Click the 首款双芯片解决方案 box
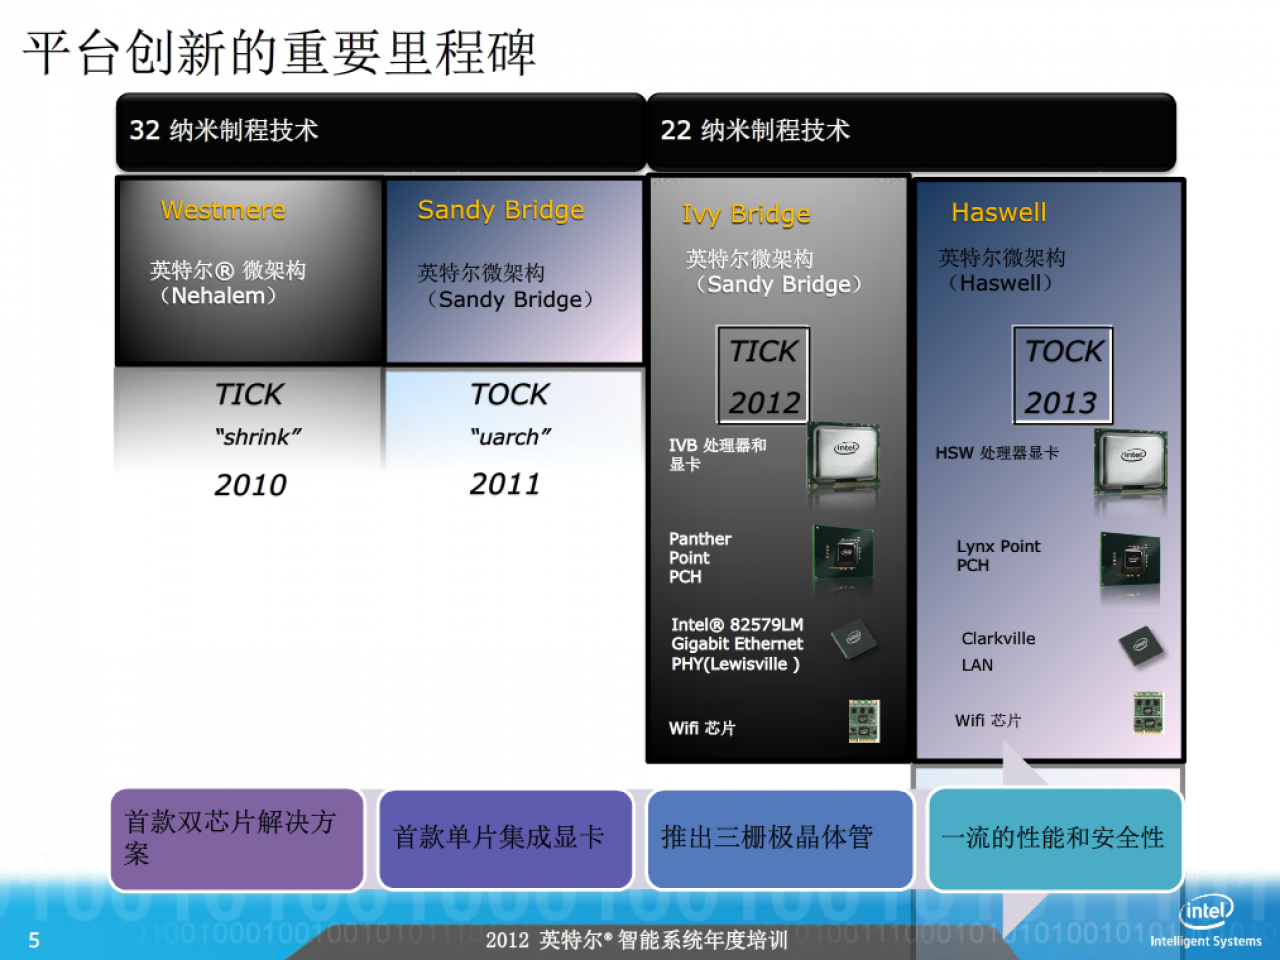Image resolution: width=1280 pixels, height=960 pixels. (237, 838)
